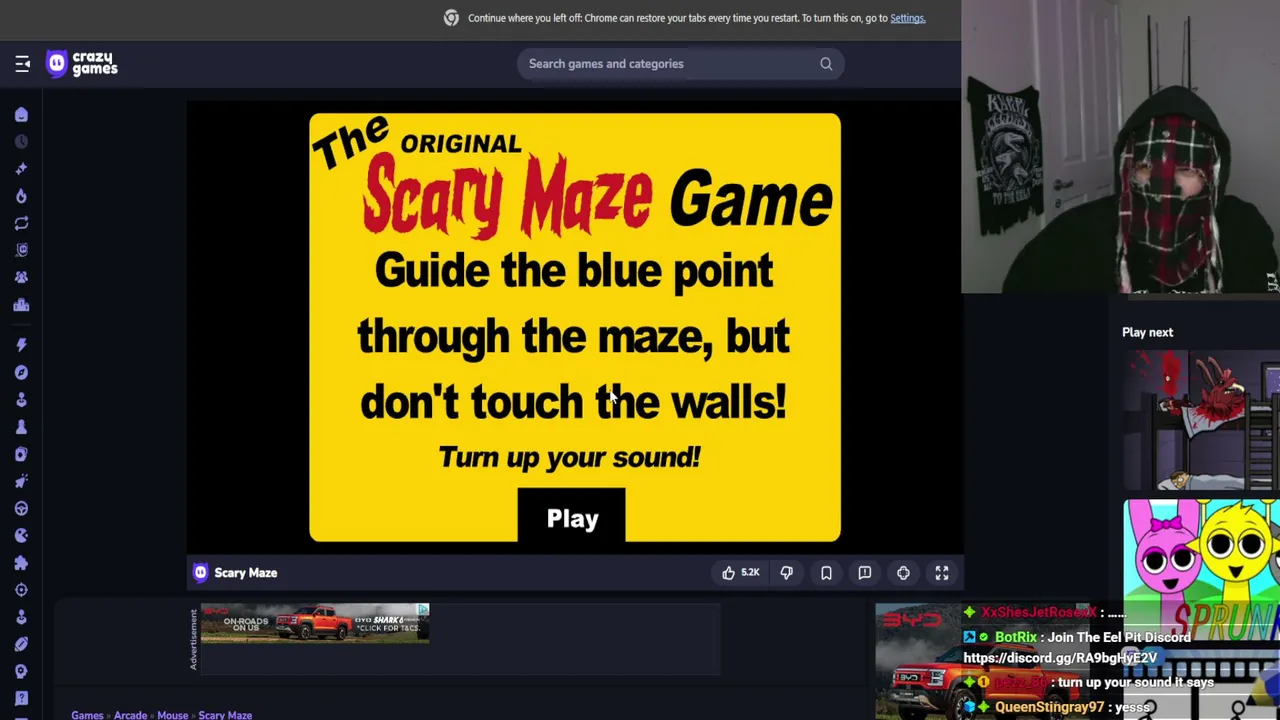Screen dimensions: 1280x720
Task: Open sports games via the sidebar football icon
Action: 21,644
